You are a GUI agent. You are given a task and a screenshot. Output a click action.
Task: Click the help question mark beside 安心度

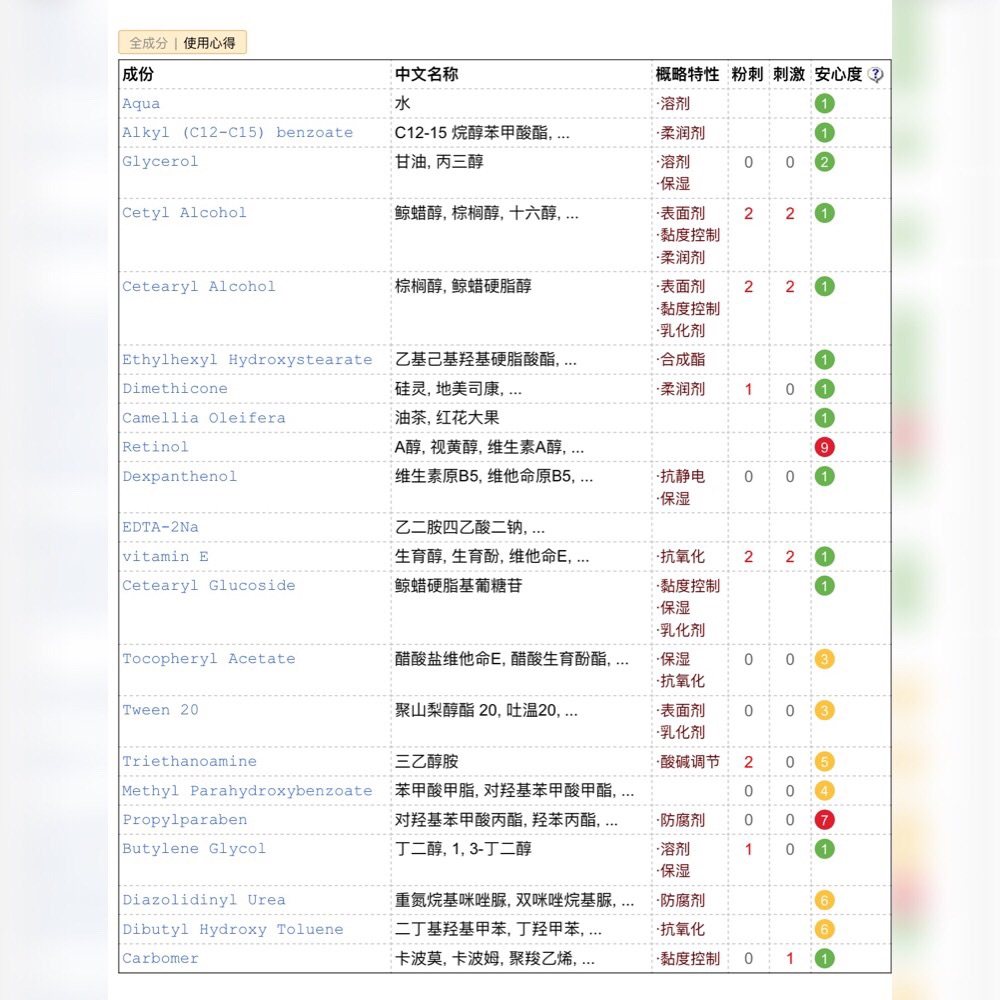click(x=876, y=75)
